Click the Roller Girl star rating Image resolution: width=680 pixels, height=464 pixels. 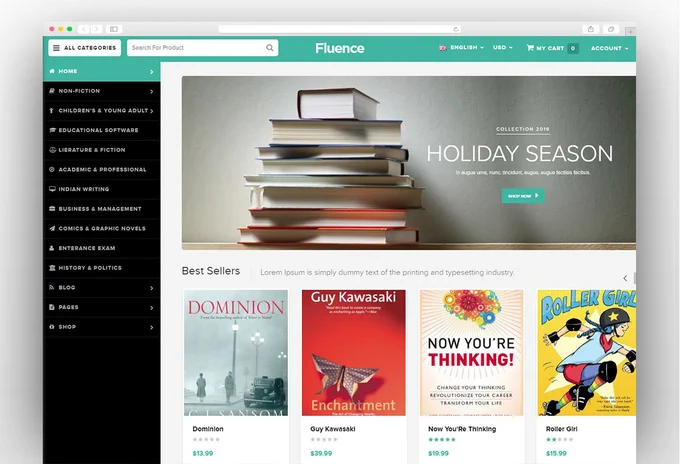[x=559, y=439]
